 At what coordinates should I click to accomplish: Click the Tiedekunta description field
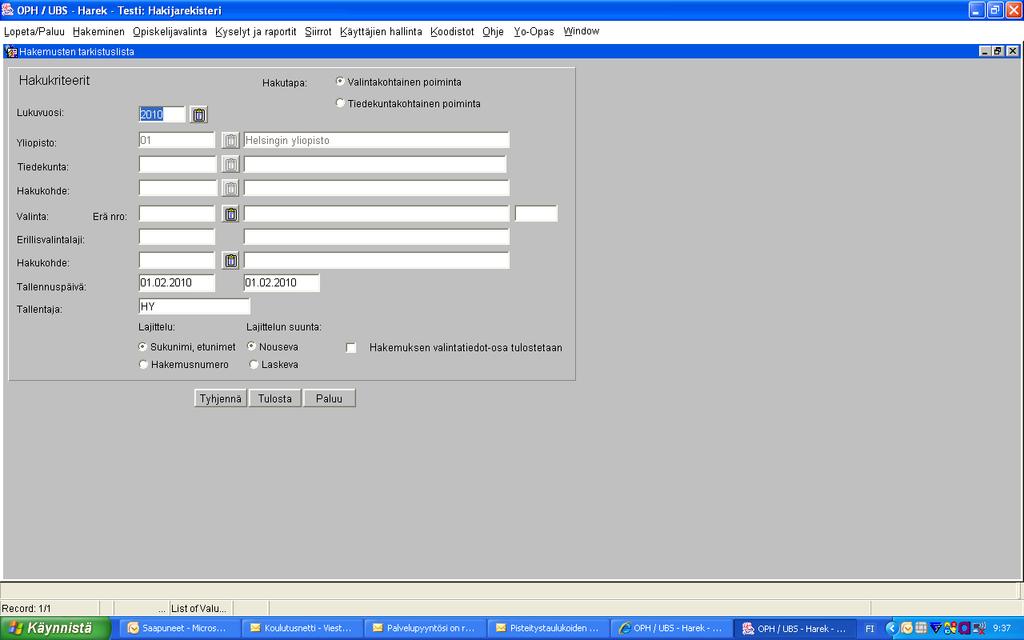click(x=375, y=165)
